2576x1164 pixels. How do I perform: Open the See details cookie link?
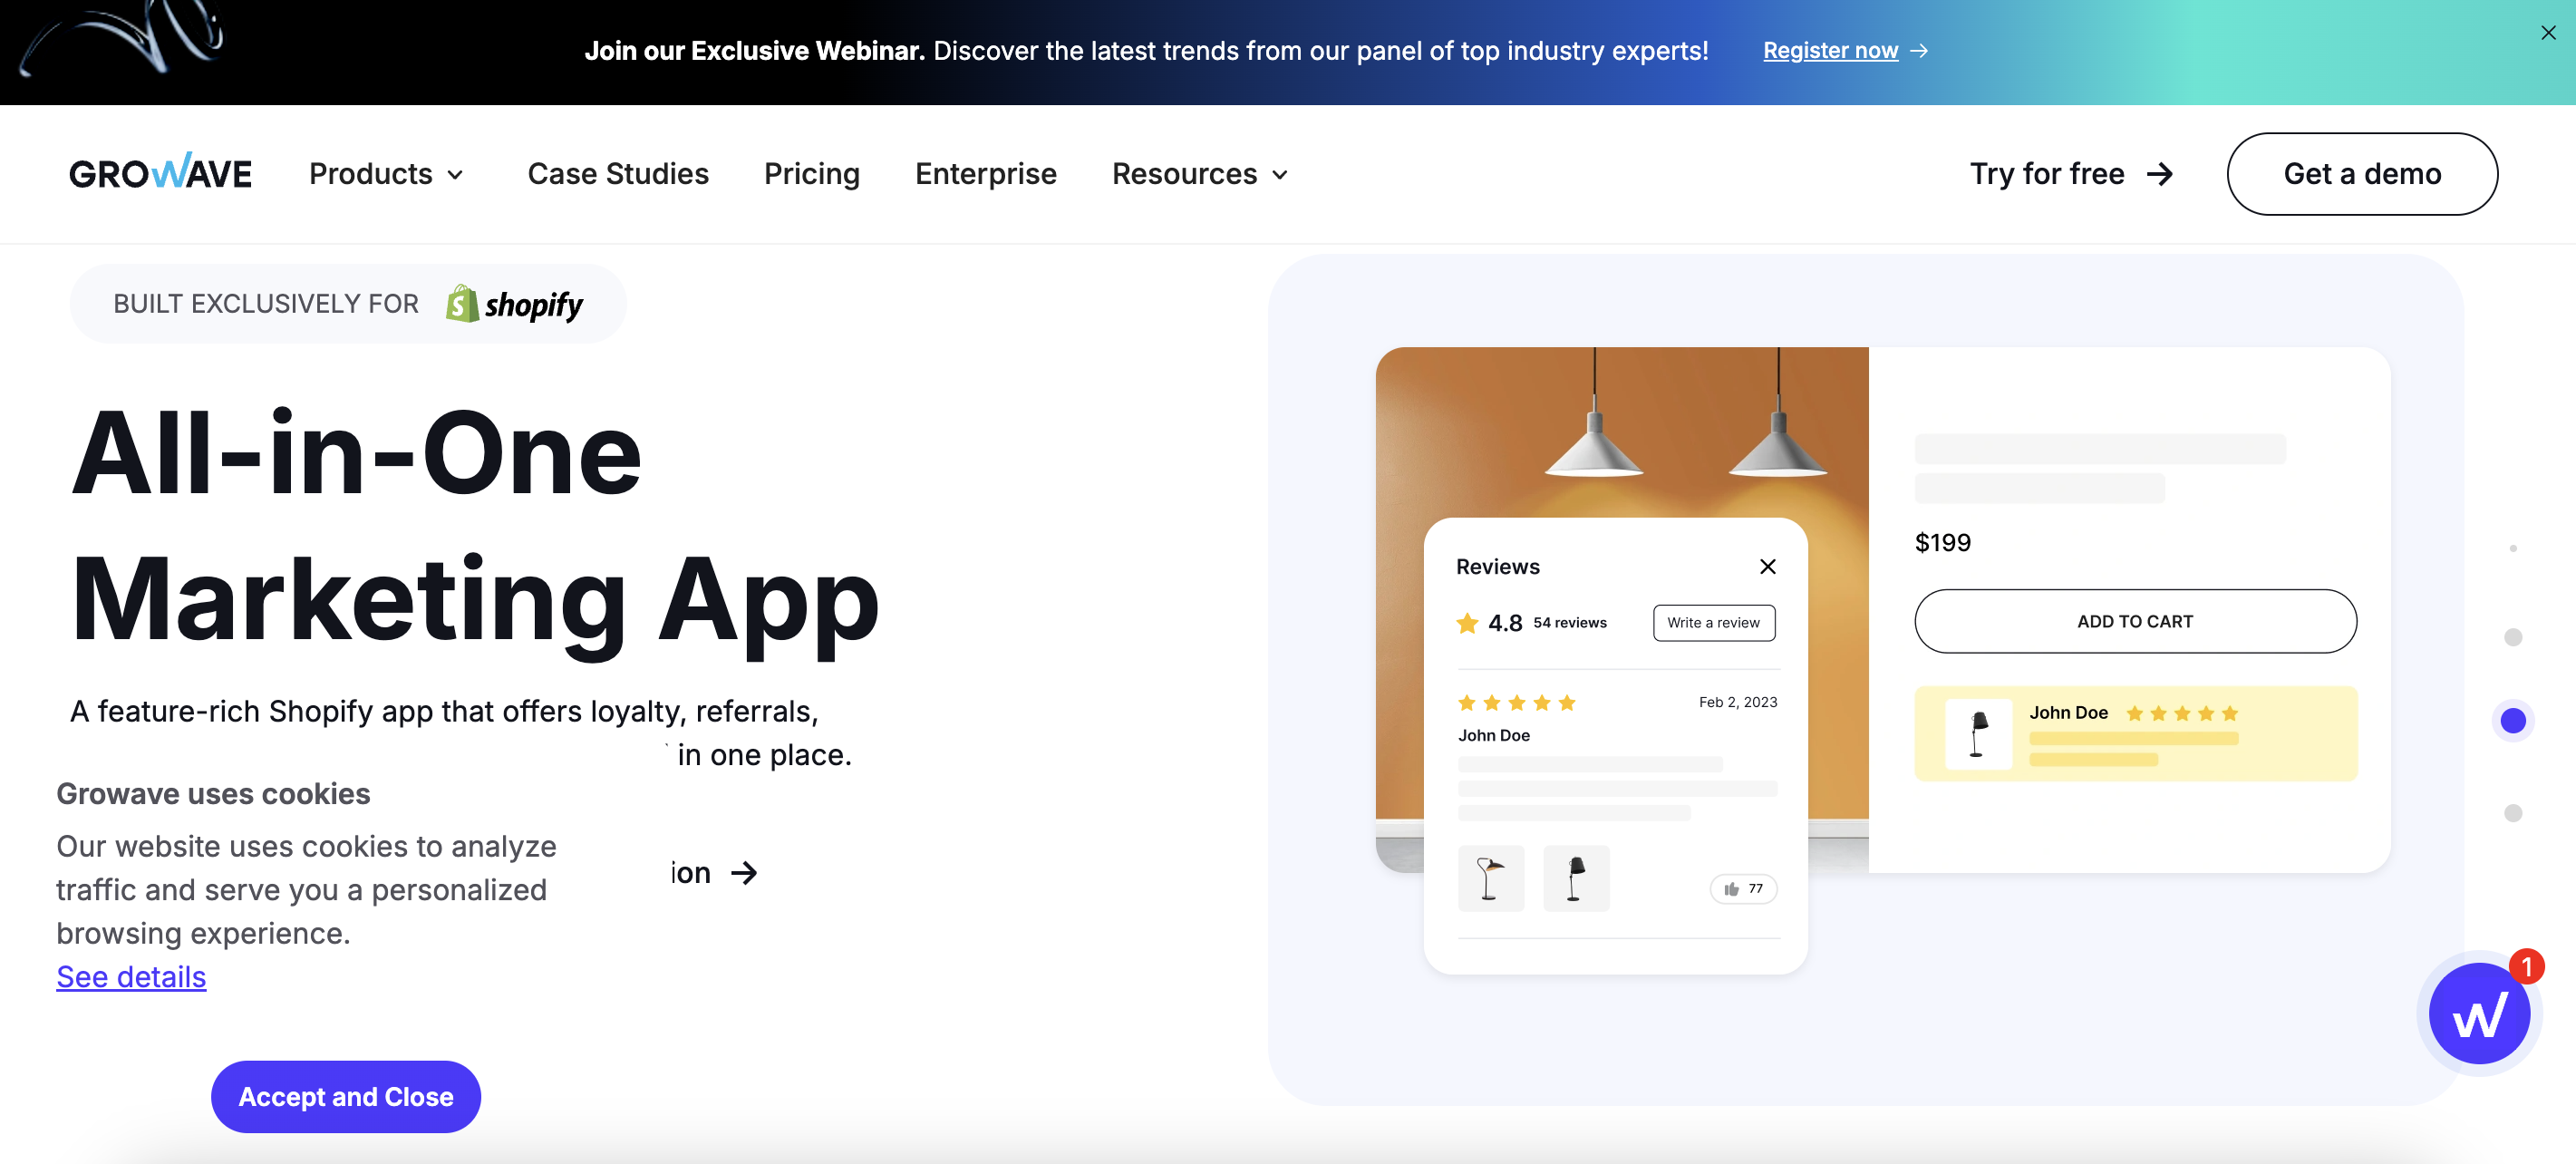pyautogui.click(x=131, y=976)
